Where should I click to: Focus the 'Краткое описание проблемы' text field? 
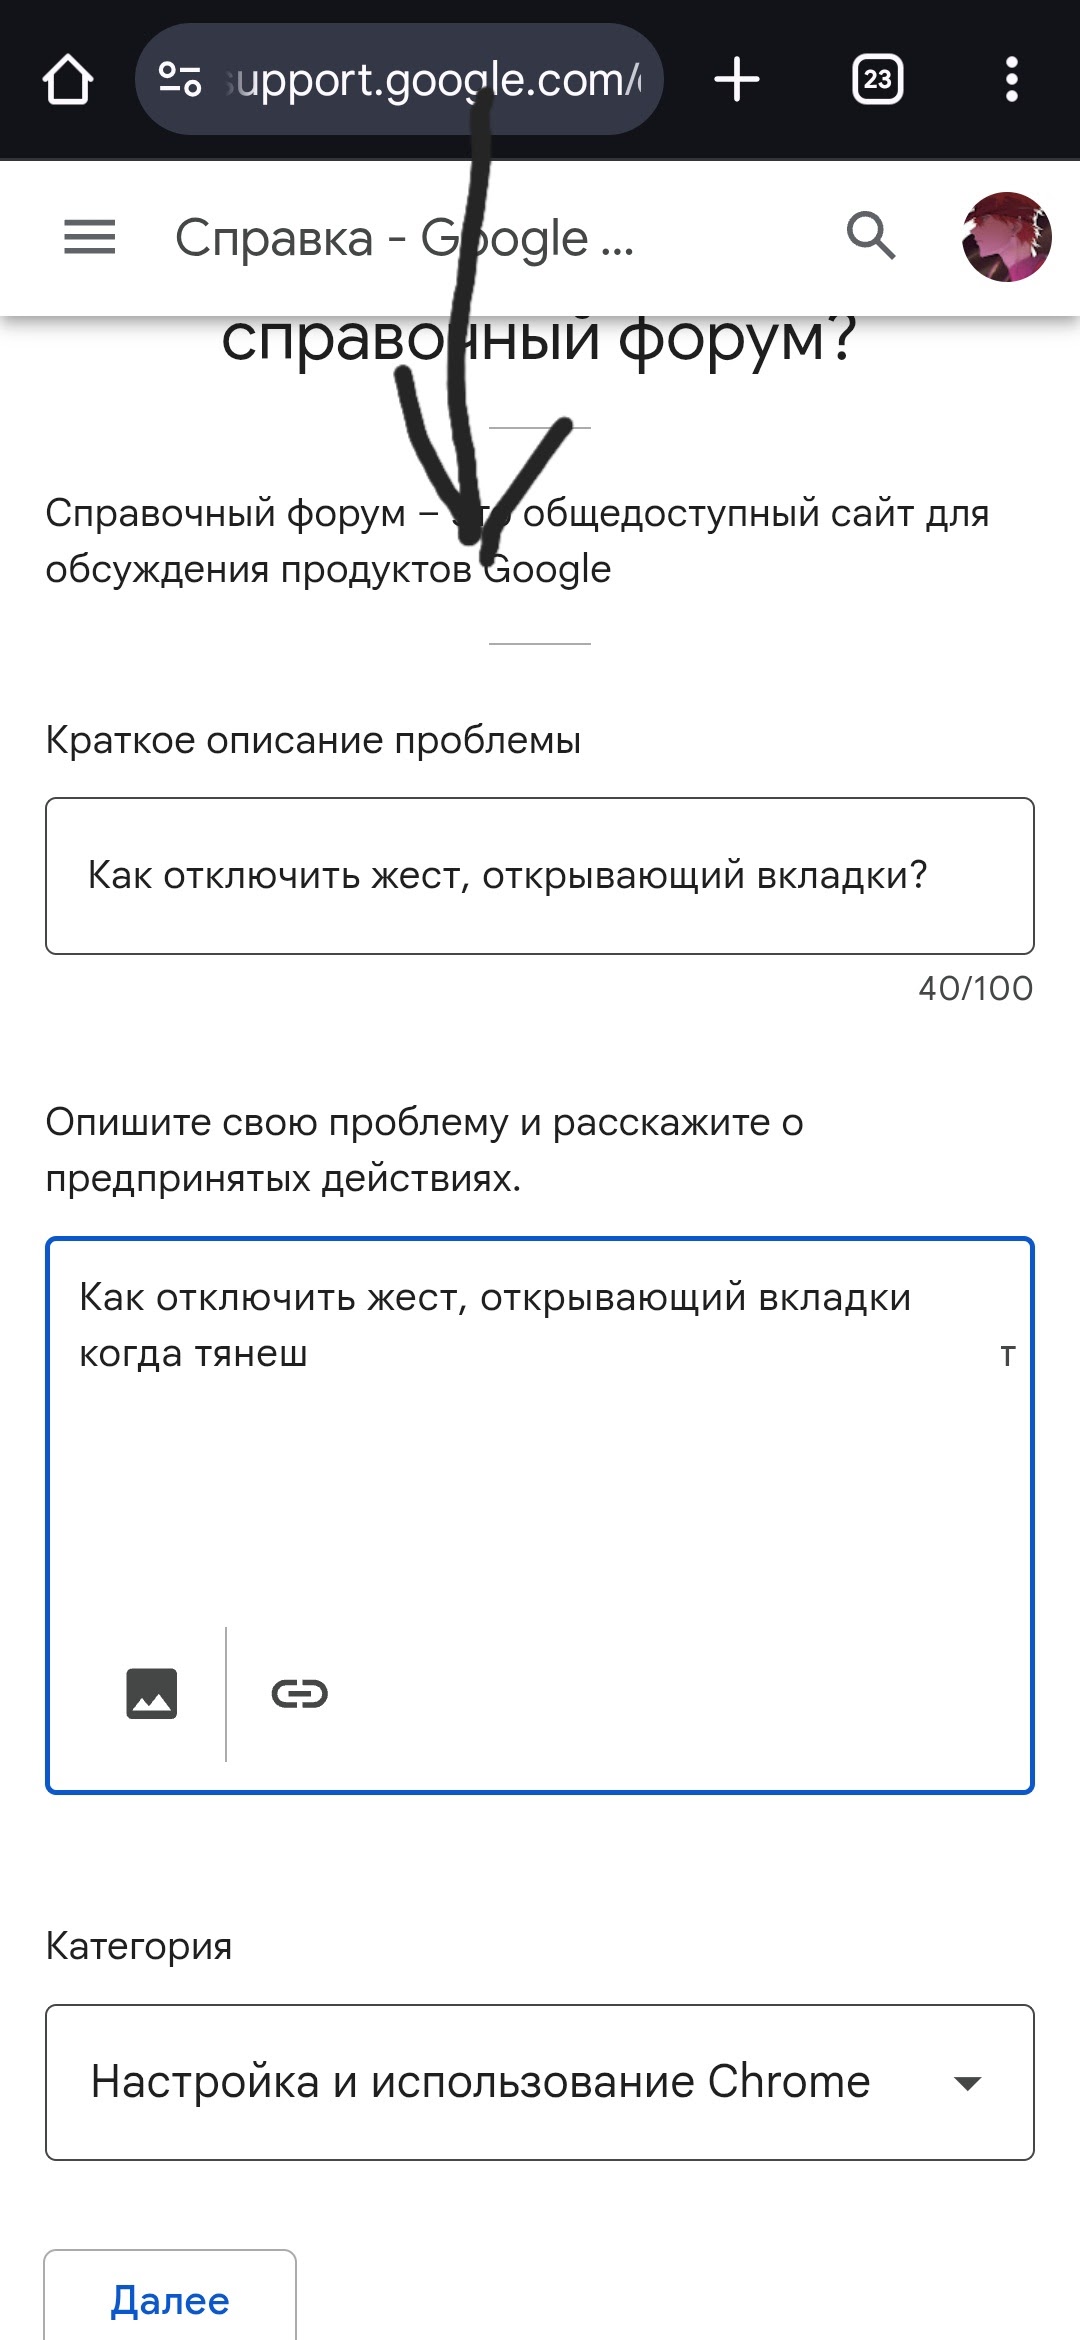[x=540, y=876]
